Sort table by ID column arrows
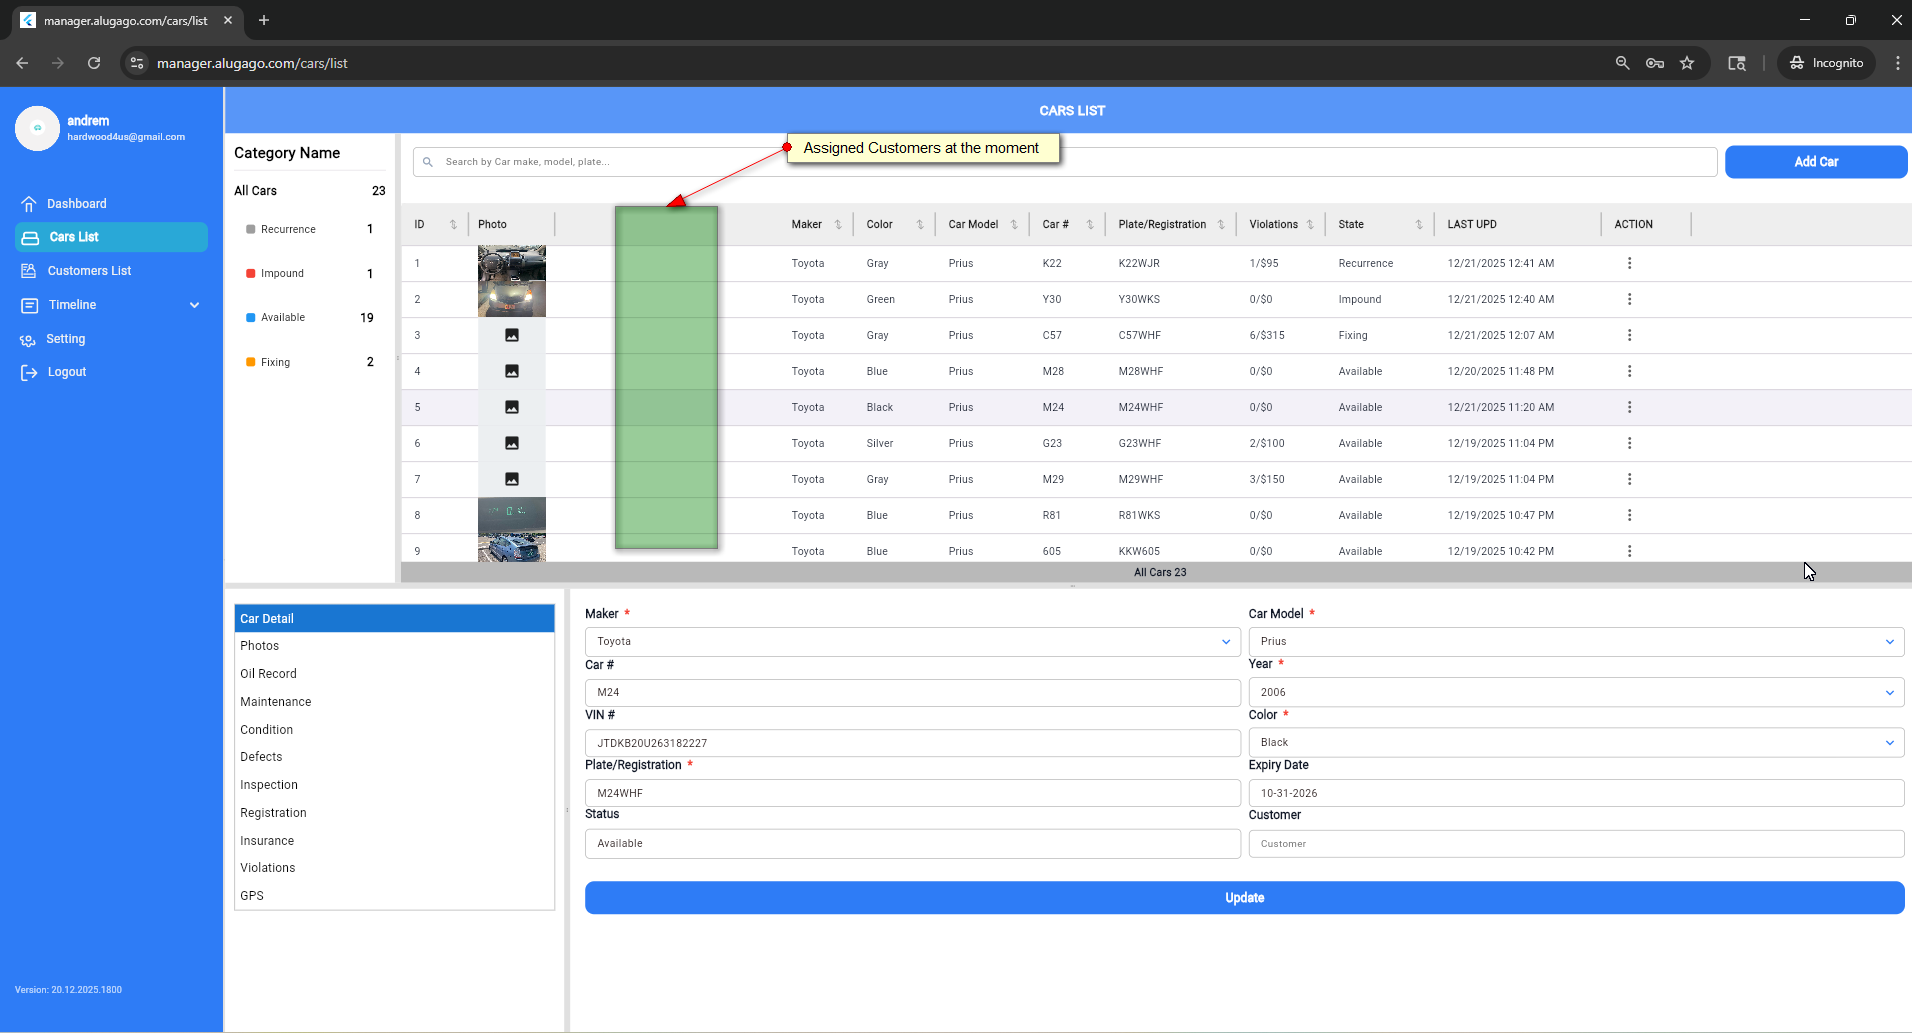The height and width of the screenshot is (1033, 1912). (x=453, y=225)
